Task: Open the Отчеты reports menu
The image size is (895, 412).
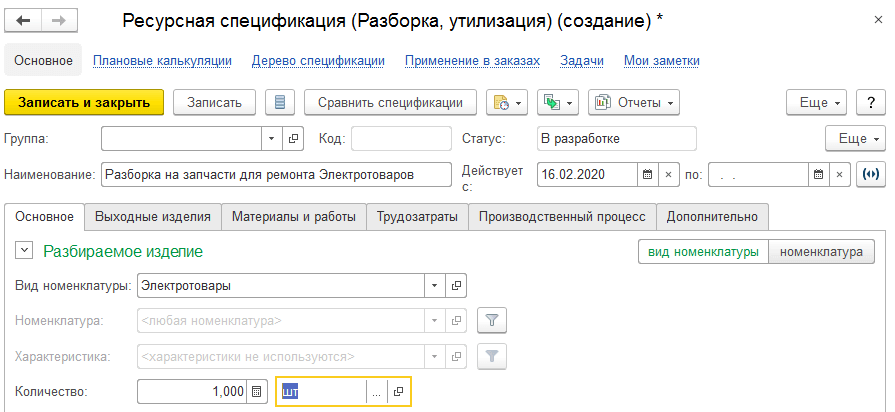Action: 634,103
